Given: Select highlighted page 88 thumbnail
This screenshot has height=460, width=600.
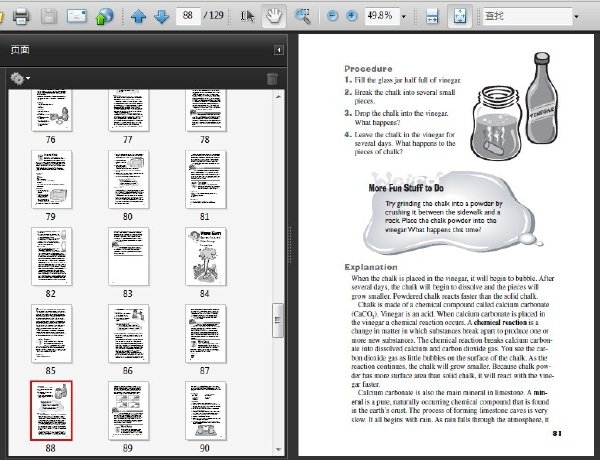Looking at the screenshot, I should [51, 411].
